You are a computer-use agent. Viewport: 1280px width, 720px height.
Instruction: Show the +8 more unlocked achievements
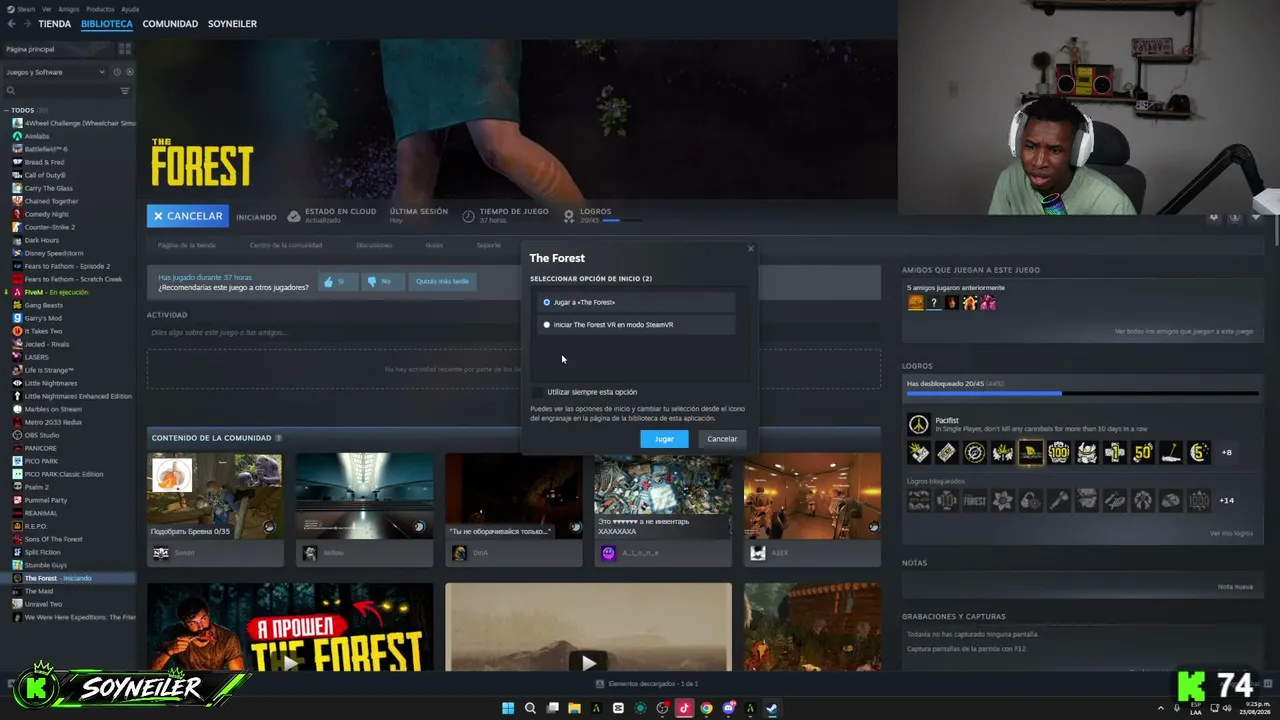[x=1227, y=452]
